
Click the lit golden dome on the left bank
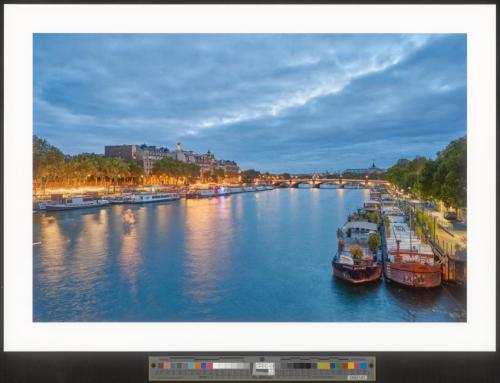(x=179, y=146)
